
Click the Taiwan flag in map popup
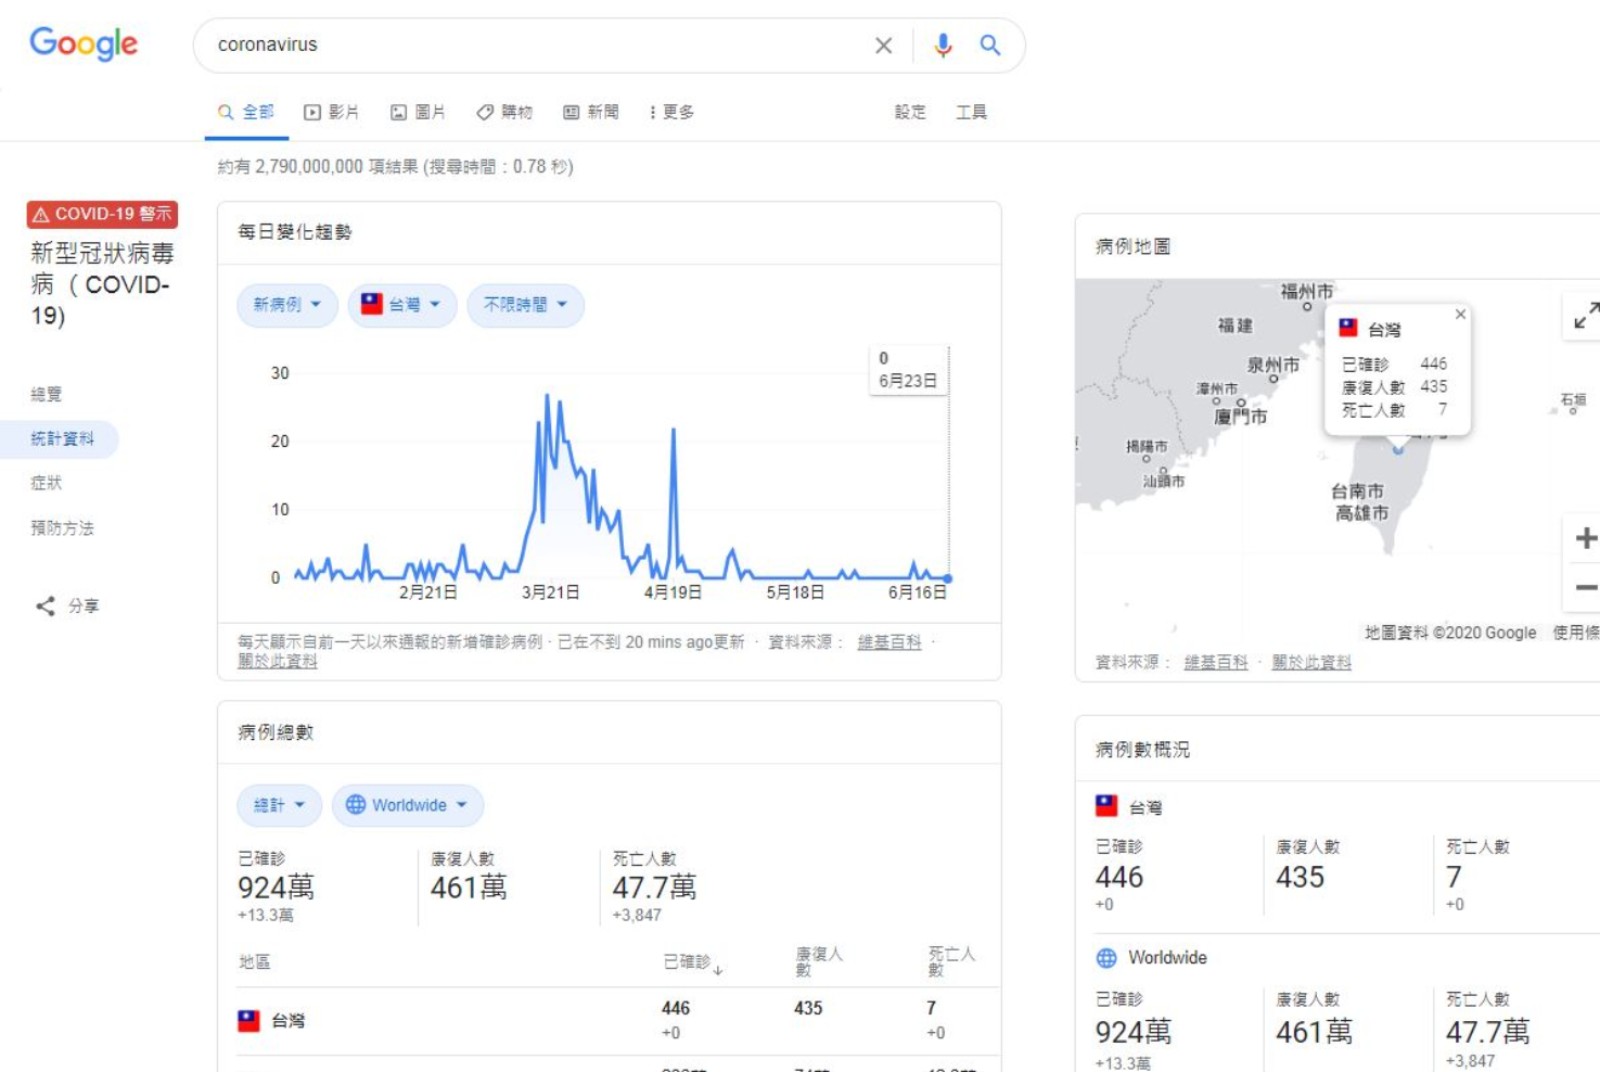pos(1348,328)
